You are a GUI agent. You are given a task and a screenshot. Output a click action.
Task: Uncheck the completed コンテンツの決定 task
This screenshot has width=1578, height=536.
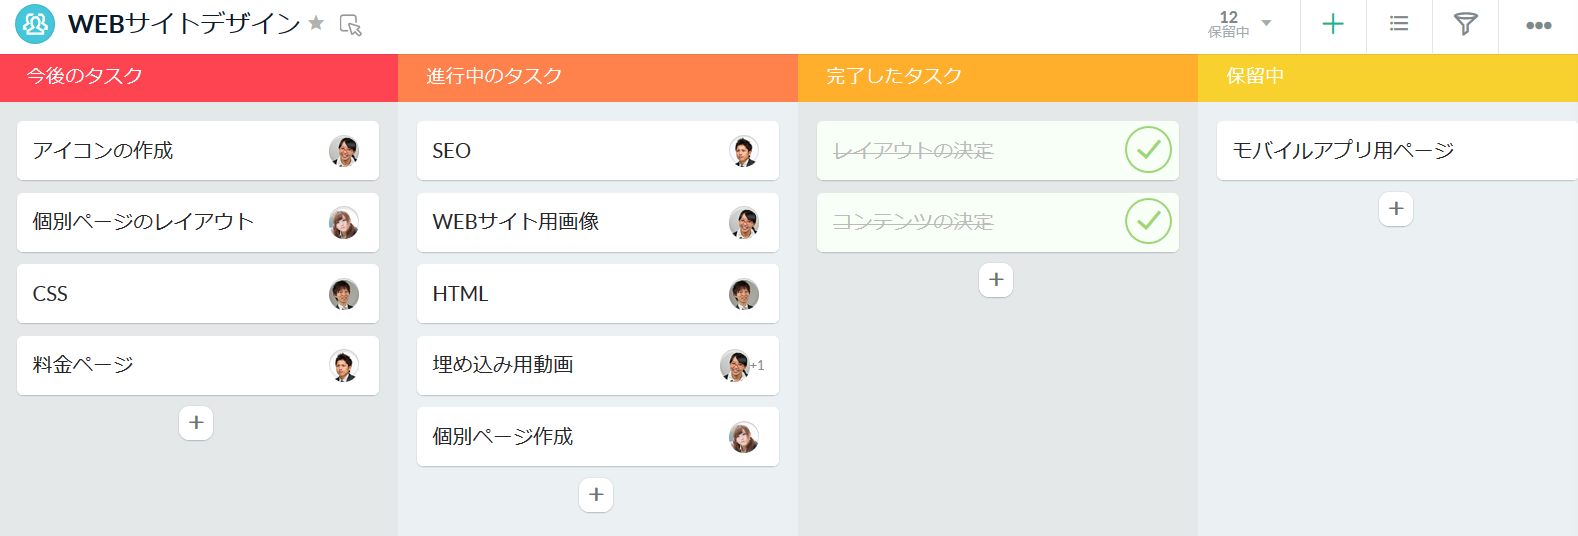[1148, 221]
